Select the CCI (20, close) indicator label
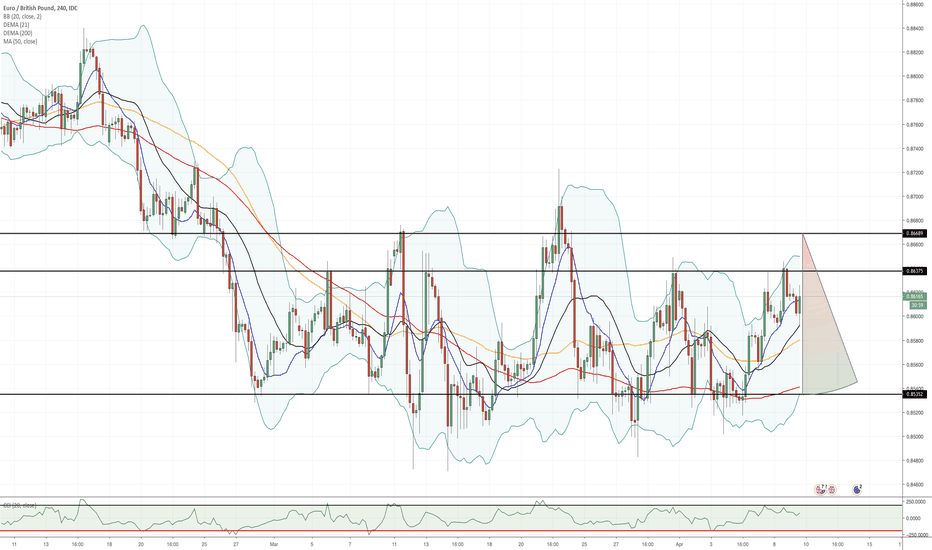This screenshot has width=932, height=550. (20, 505)
